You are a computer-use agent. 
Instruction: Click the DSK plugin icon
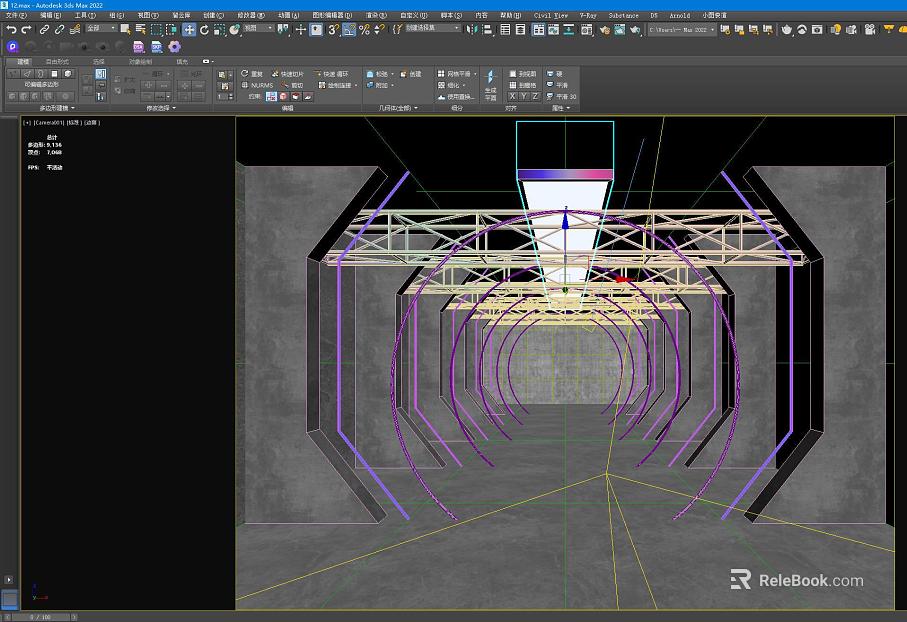[x=139, y=46]
